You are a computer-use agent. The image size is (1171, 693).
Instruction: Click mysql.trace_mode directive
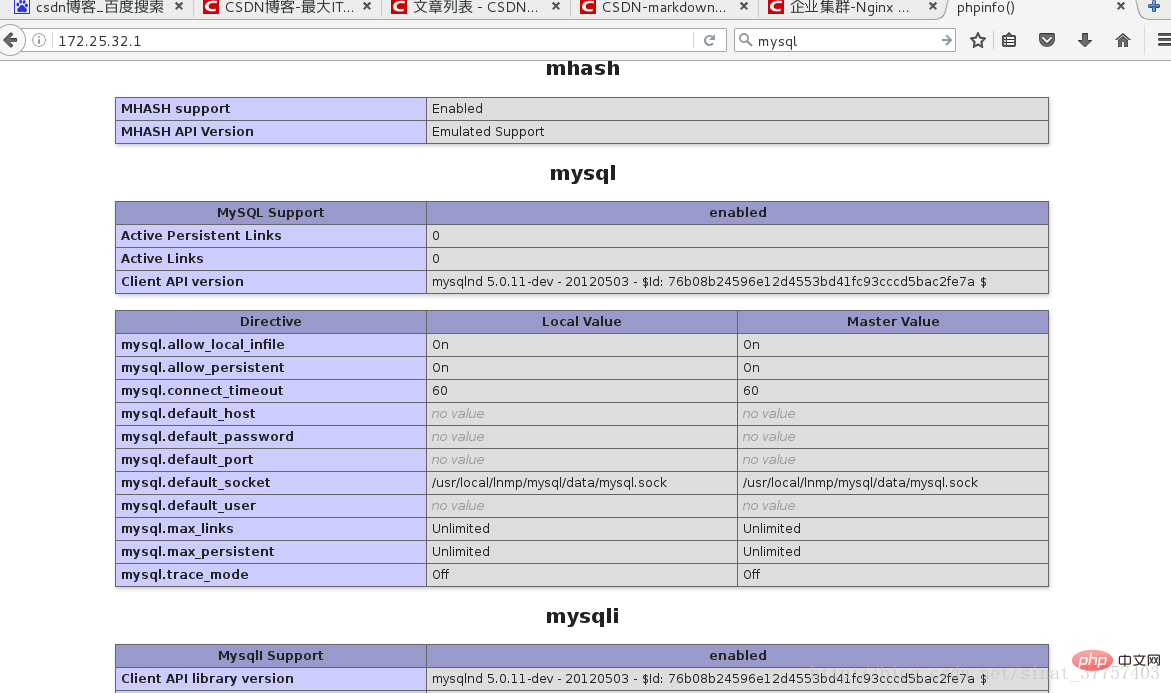(184, 574)
